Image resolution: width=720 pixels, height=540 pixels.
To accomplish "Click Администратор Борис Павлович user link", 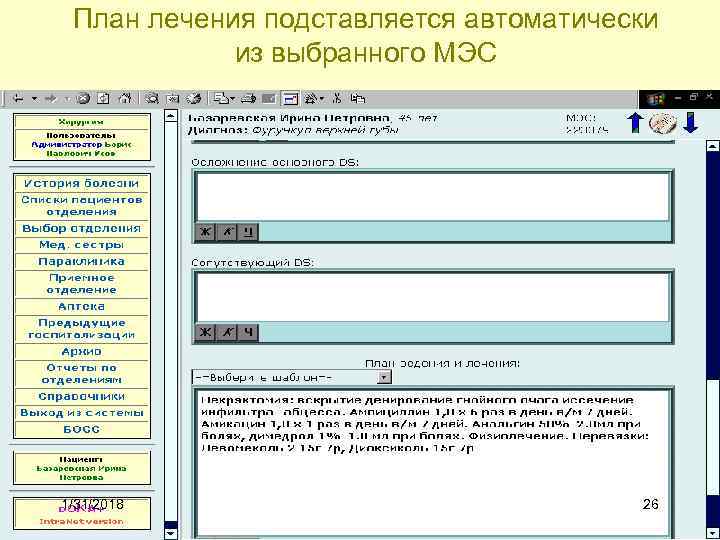I will pyautogui.click(x=81, y=149).
